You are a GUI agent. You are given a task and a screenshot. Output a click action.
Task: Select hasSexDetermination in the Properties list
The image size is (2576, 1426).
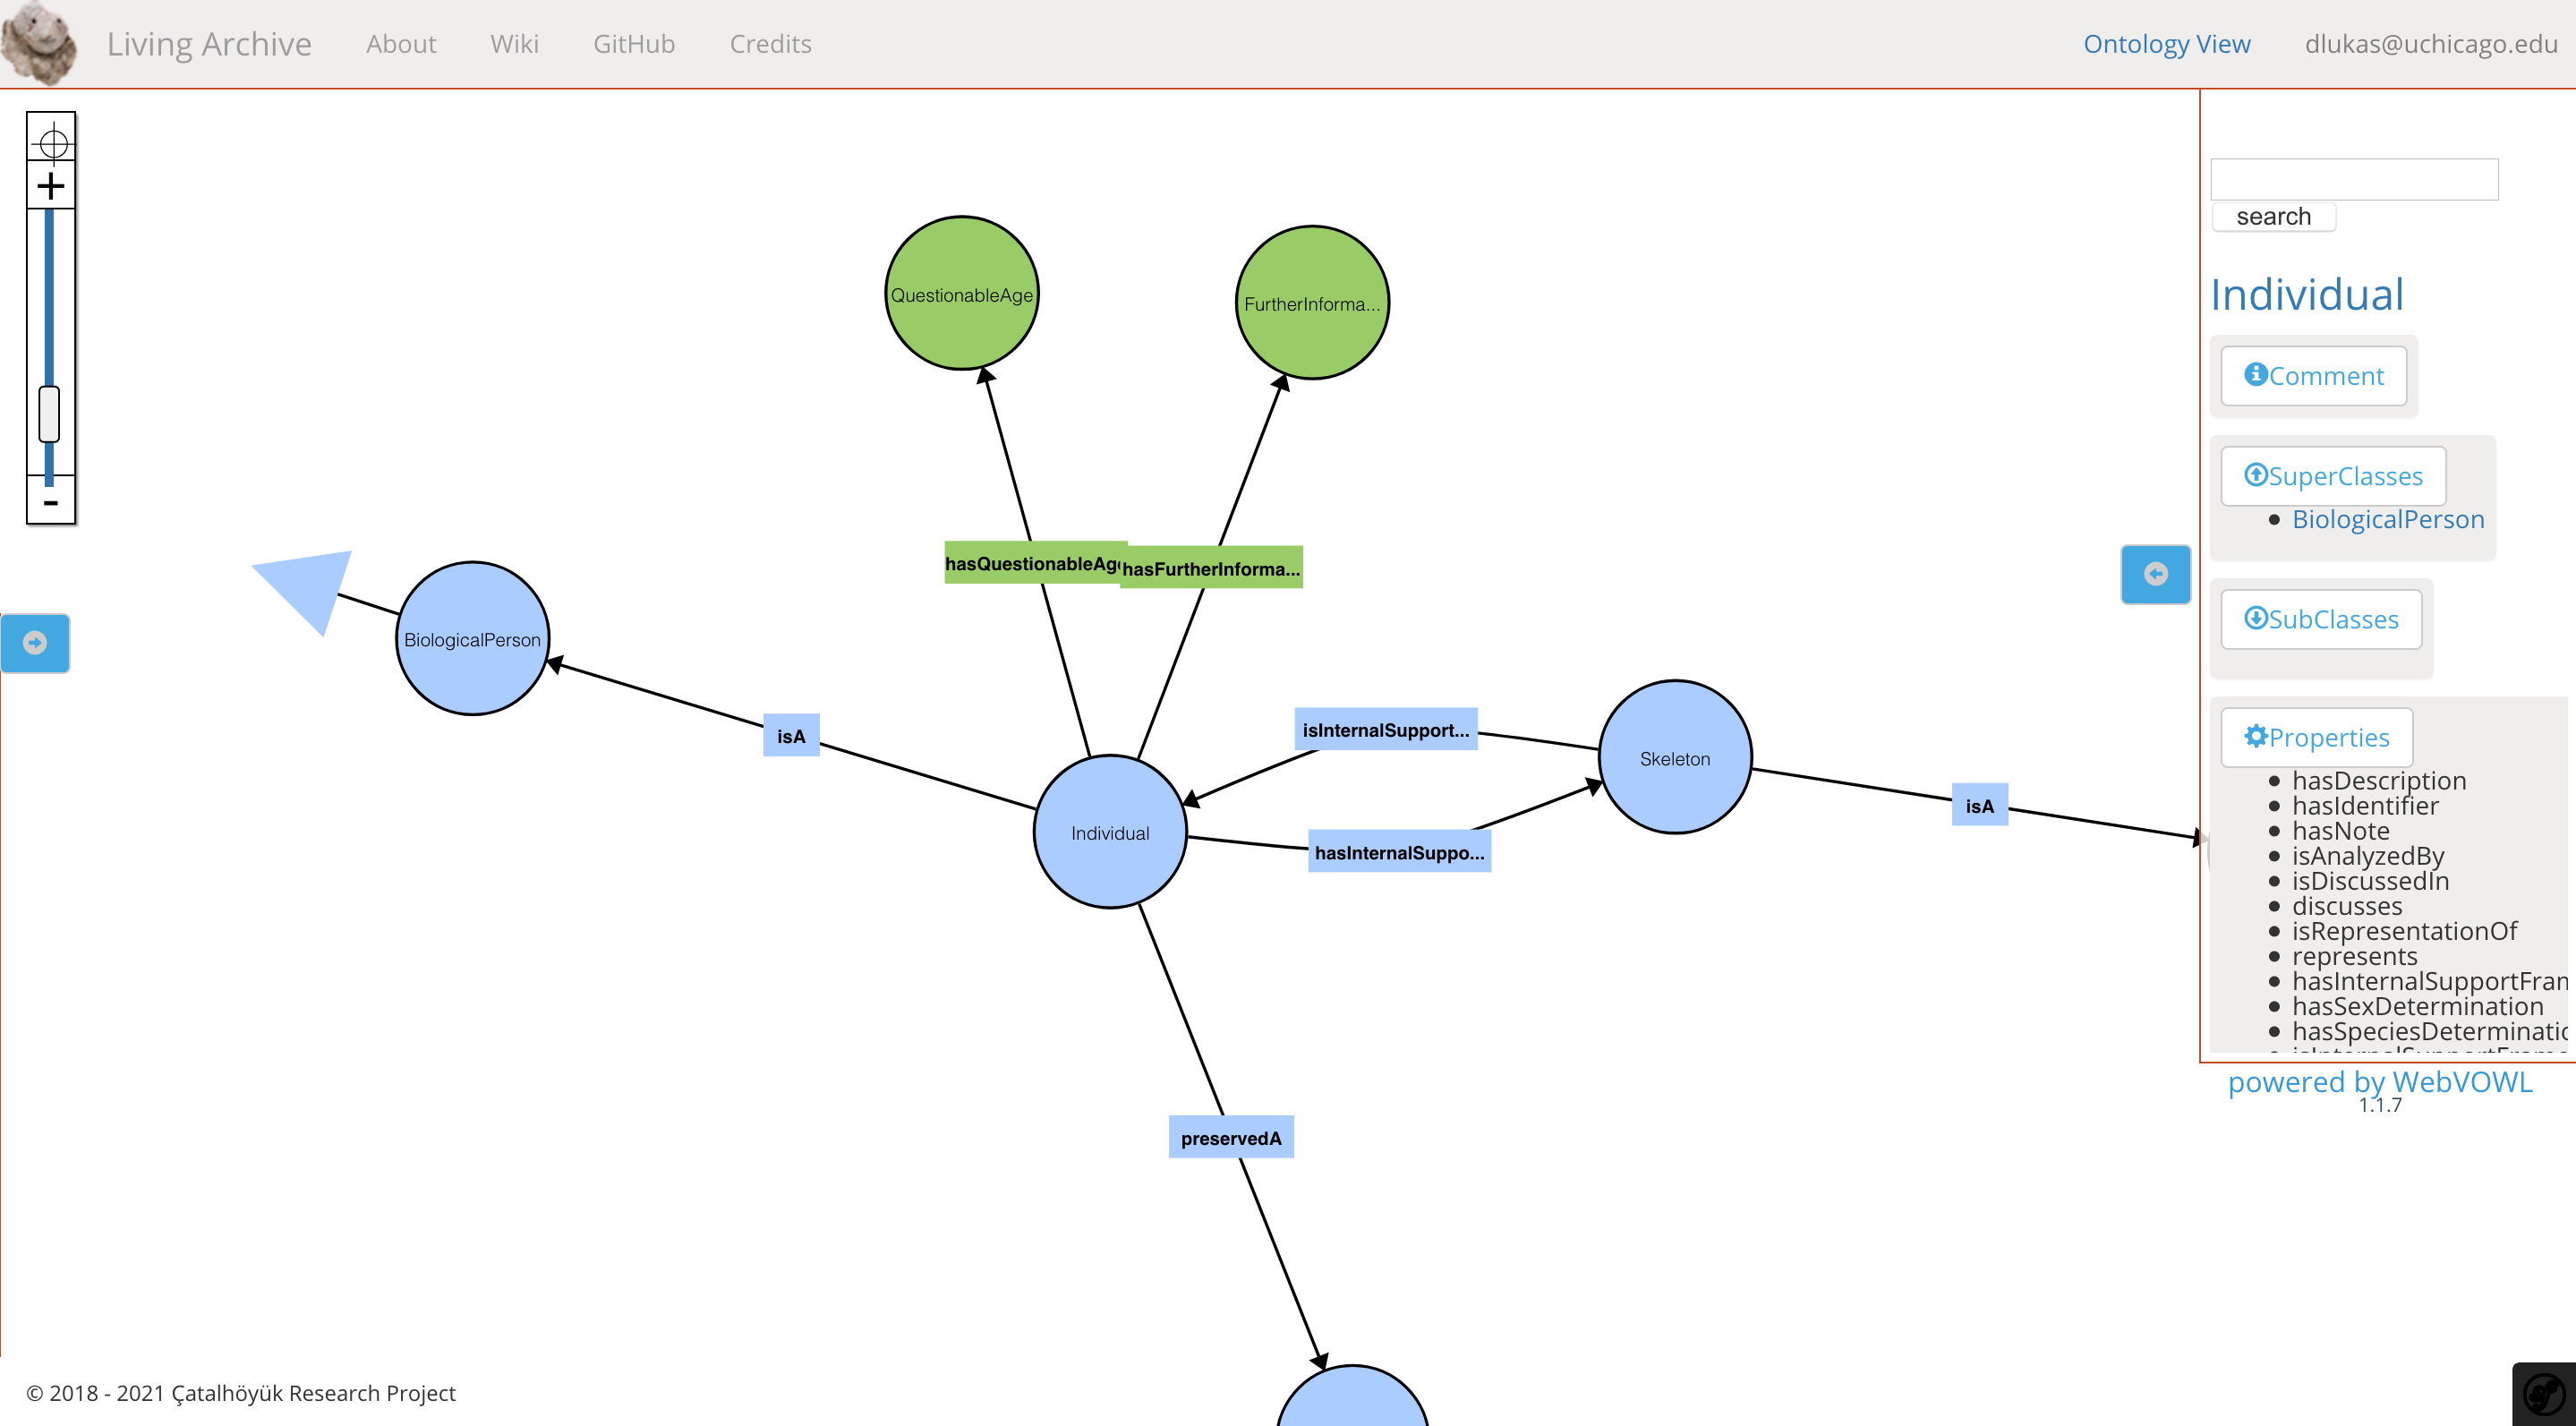pos(2417,1005)
